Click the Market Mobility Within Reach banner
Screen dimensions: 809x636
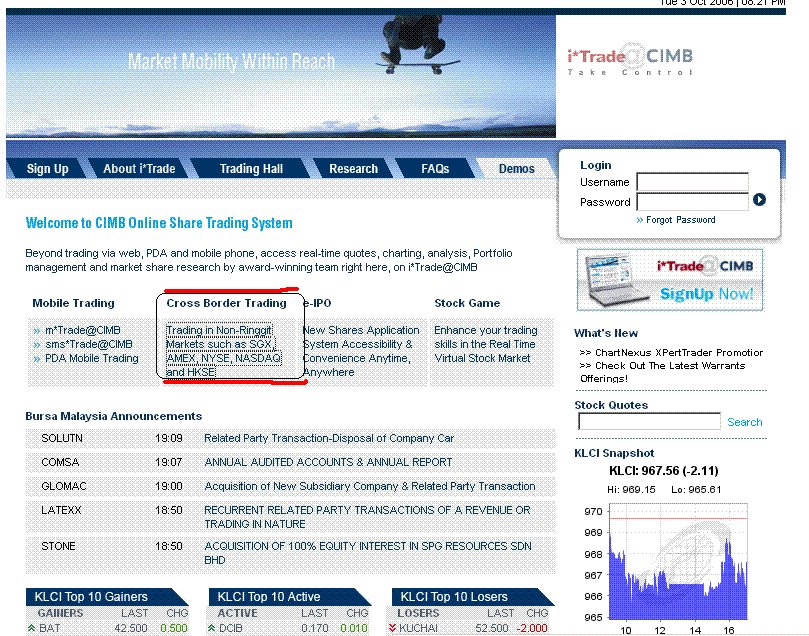281,76
